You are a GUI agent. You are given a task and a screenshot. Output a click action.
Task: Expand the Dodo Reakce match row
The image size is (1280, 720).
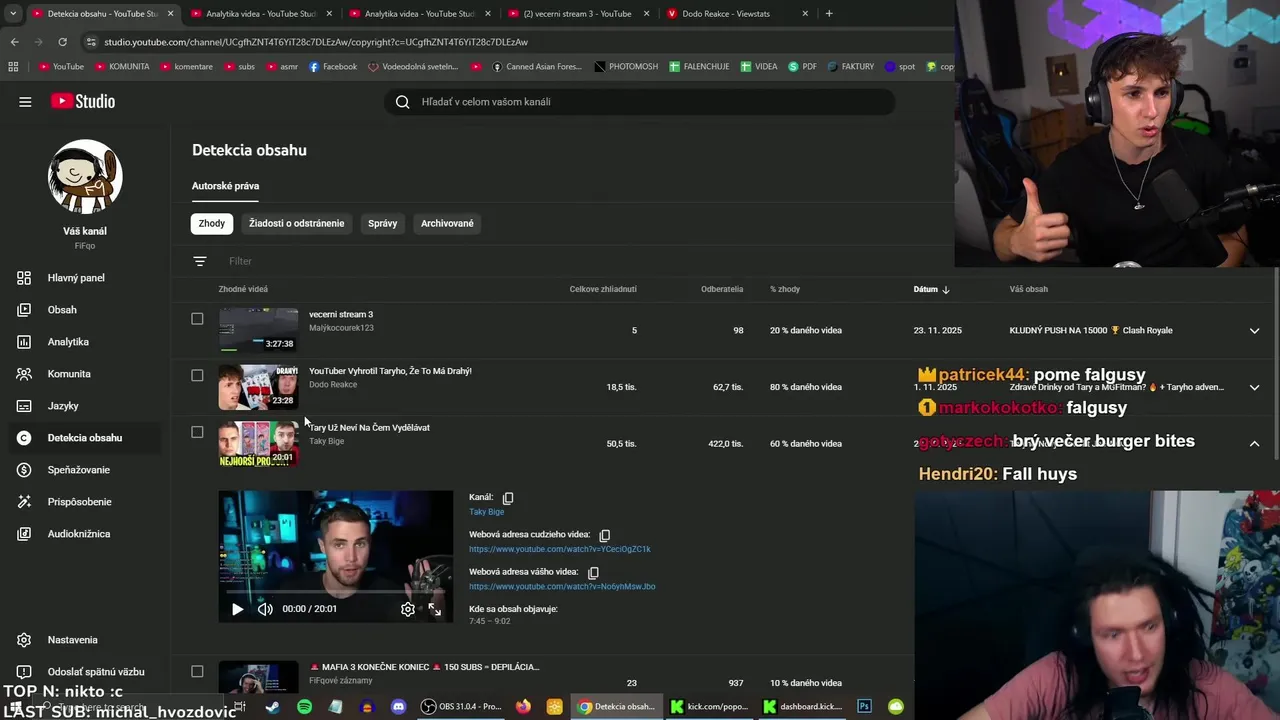(x=1254, y=388)
